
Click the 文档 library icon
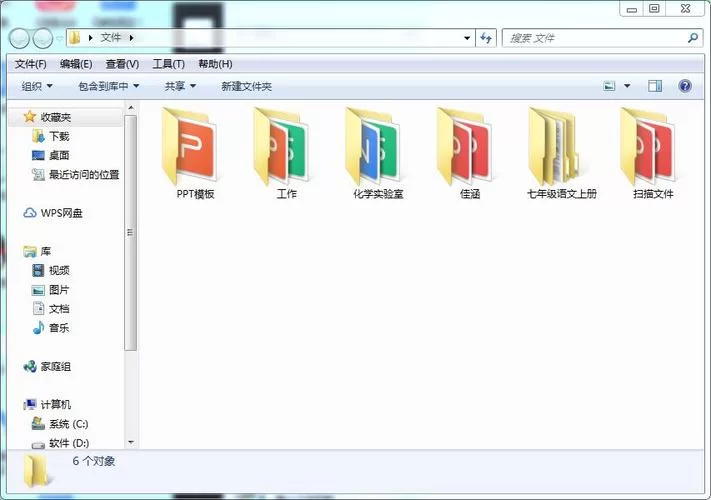coord(39,309)
